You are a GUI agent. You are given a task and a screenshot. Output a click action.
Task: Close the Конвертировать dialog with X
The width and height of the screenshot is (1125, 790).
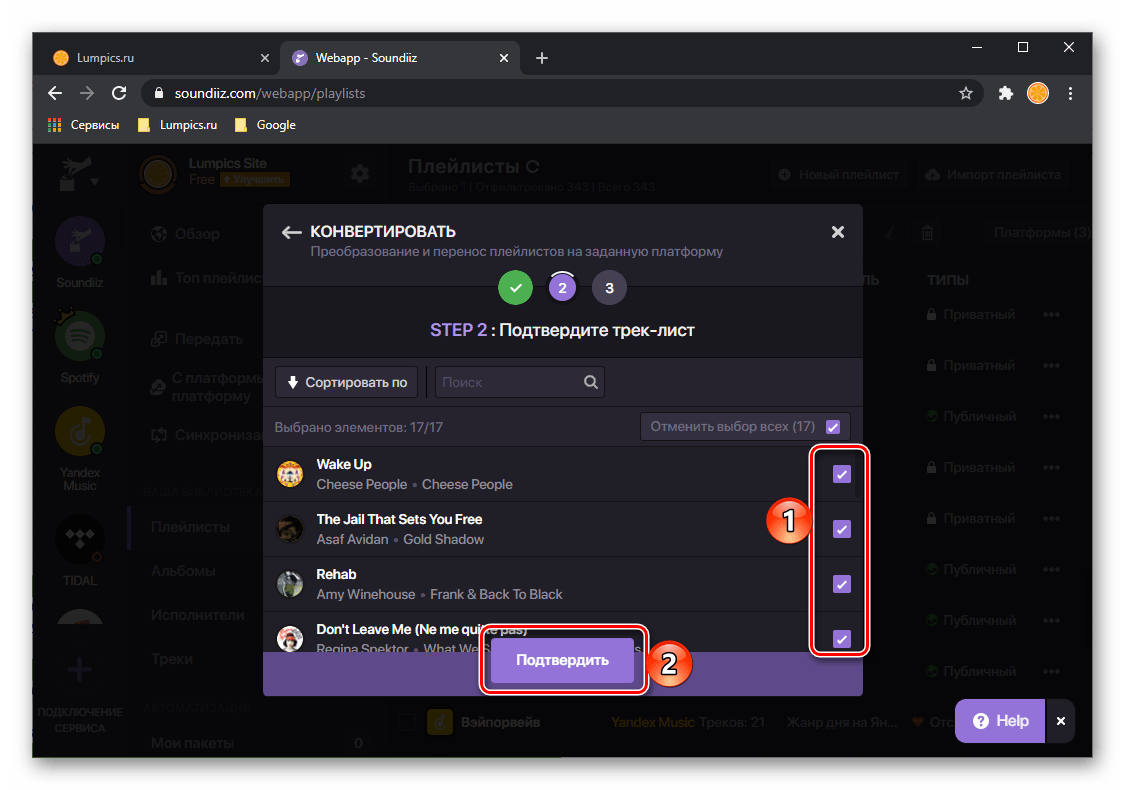pos(838,232)
